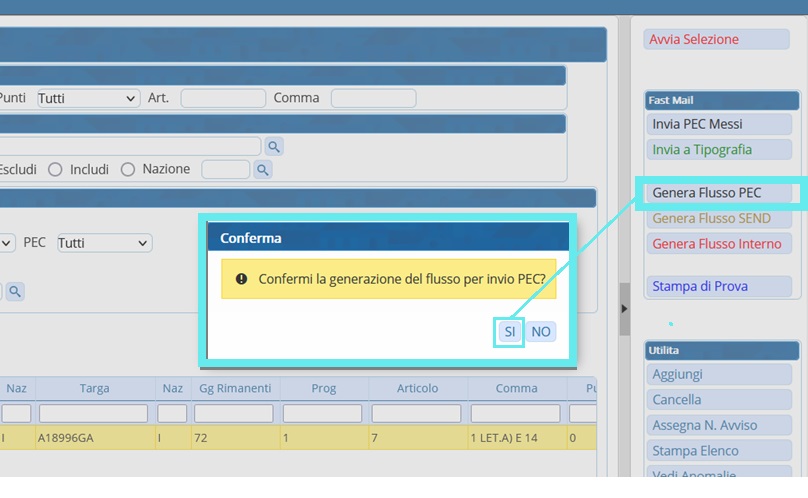This screenshot has height=498, width=808.
Task: Select the Includi radio button
Action: (56, 170)
